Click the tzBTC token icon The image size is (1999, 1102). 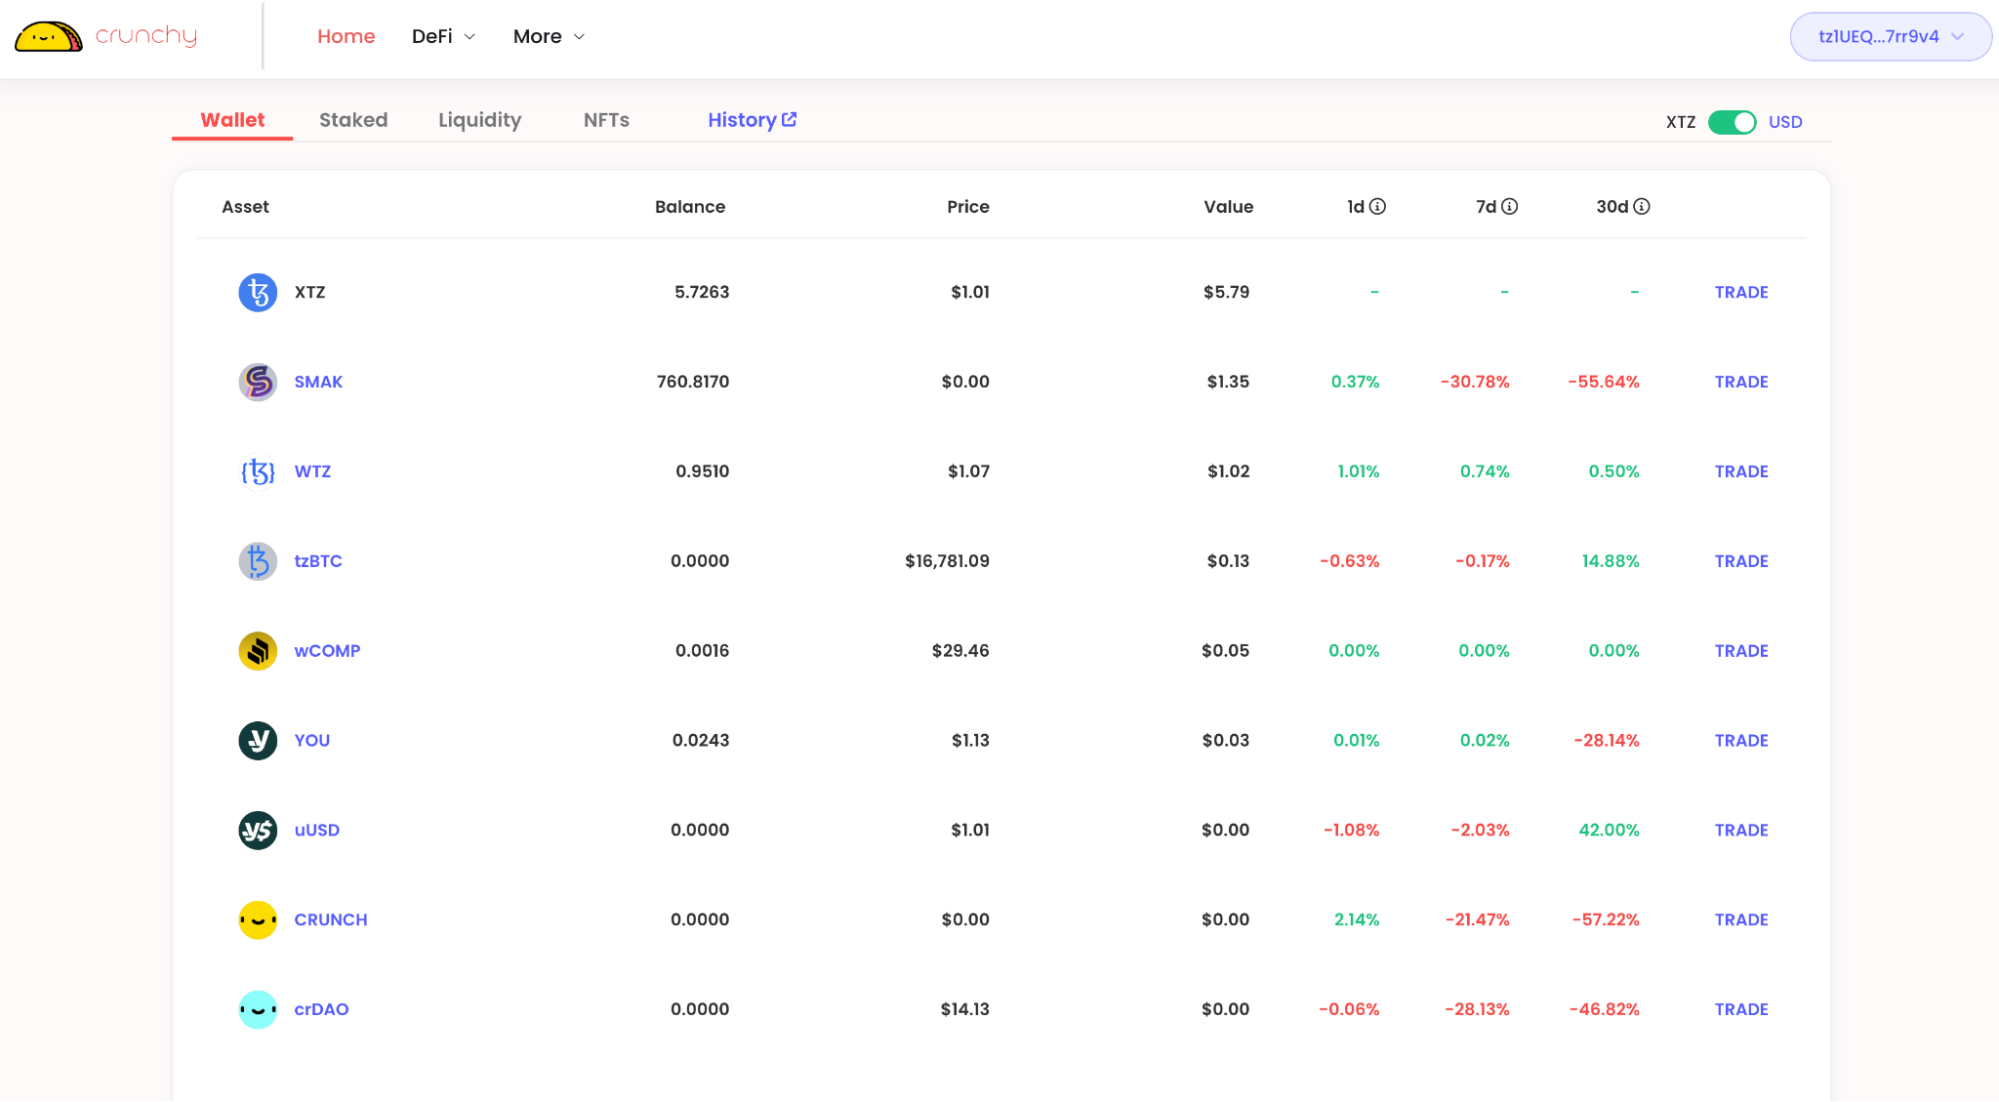(x=257, y=561)
